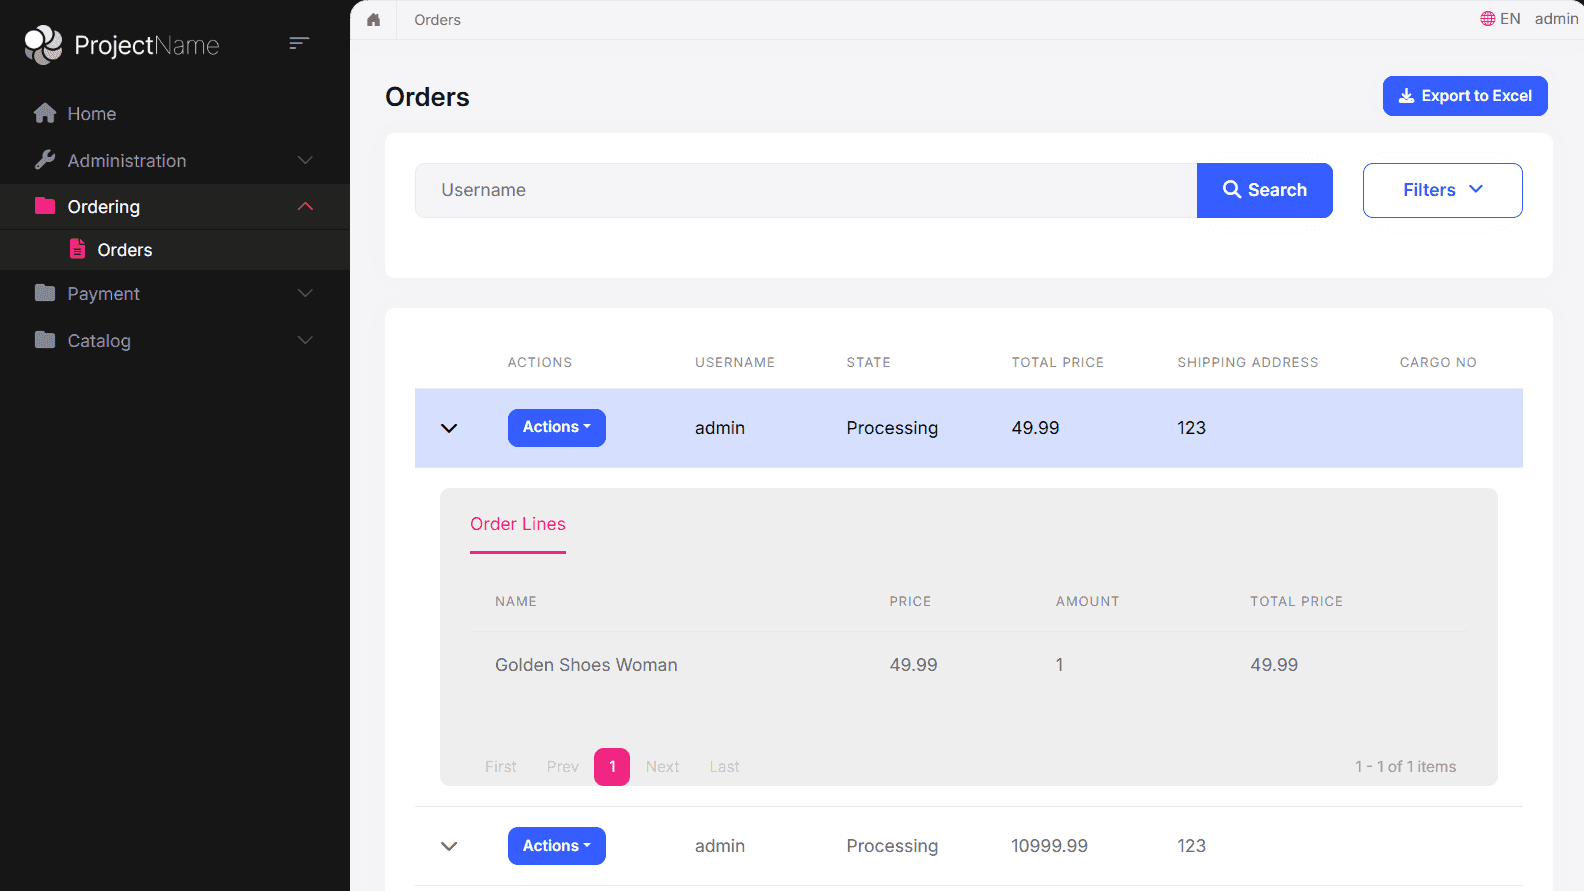Expand the Administration menu chevron
1584x891 pixels.
coord(306,160)
